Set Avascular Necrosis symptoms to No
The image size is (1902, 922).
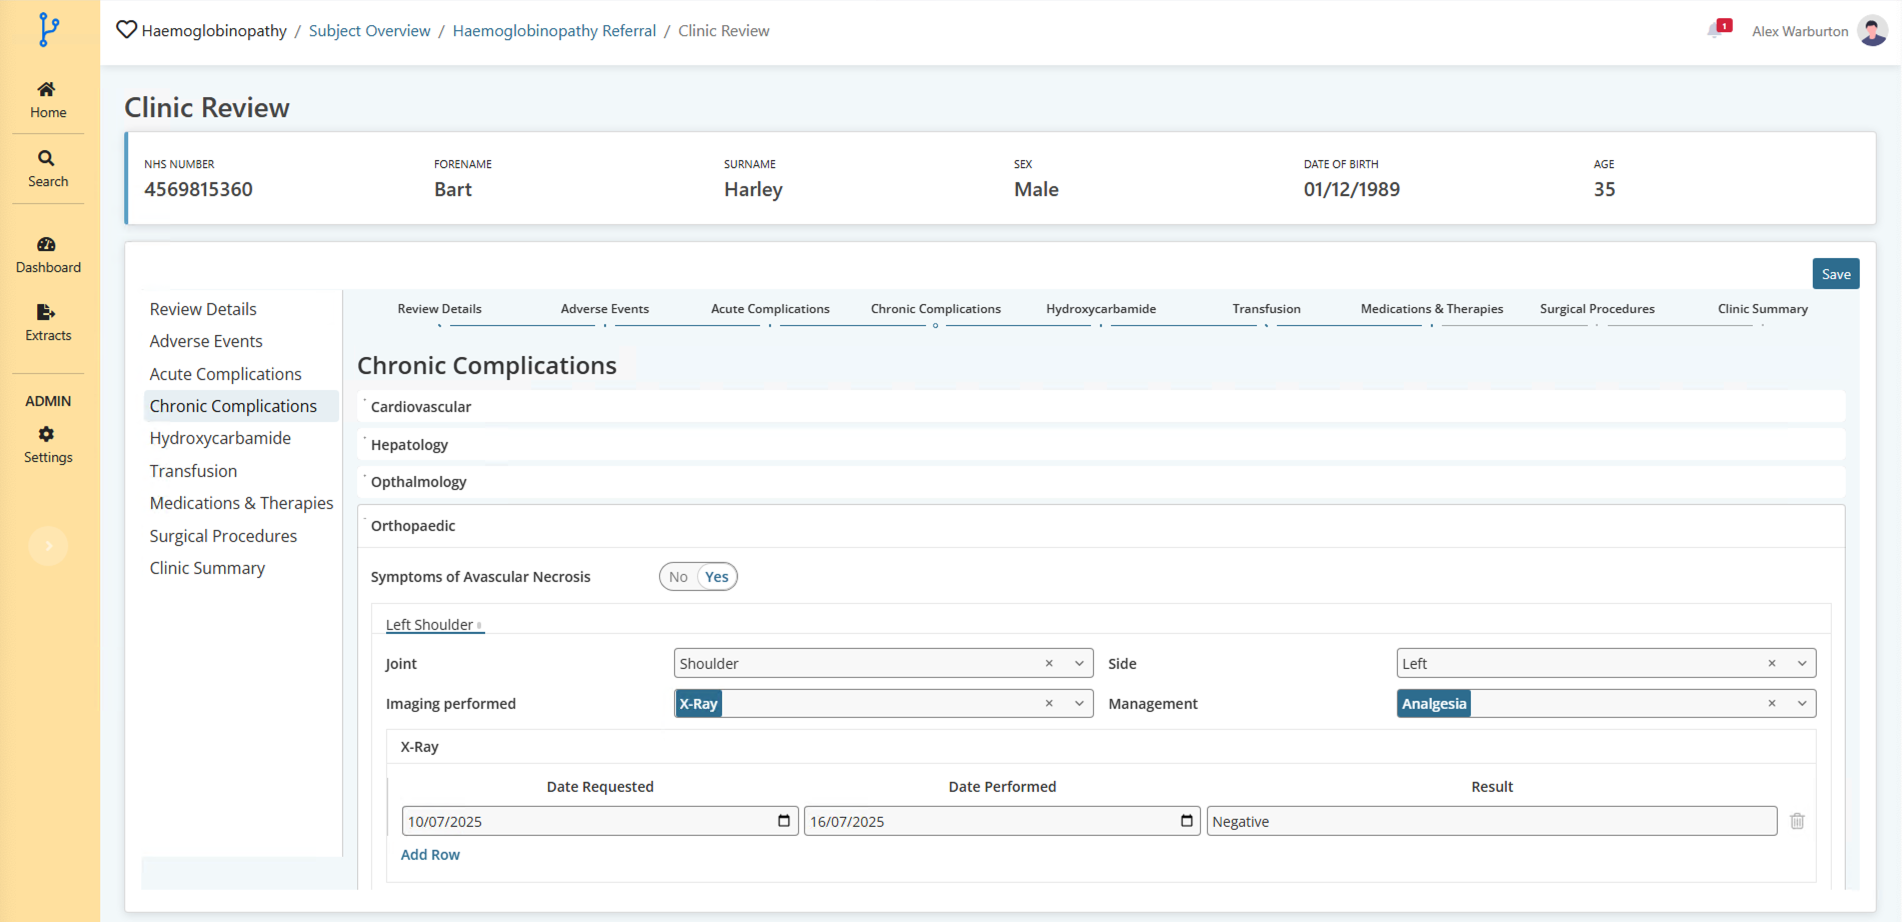click(678, 577)
